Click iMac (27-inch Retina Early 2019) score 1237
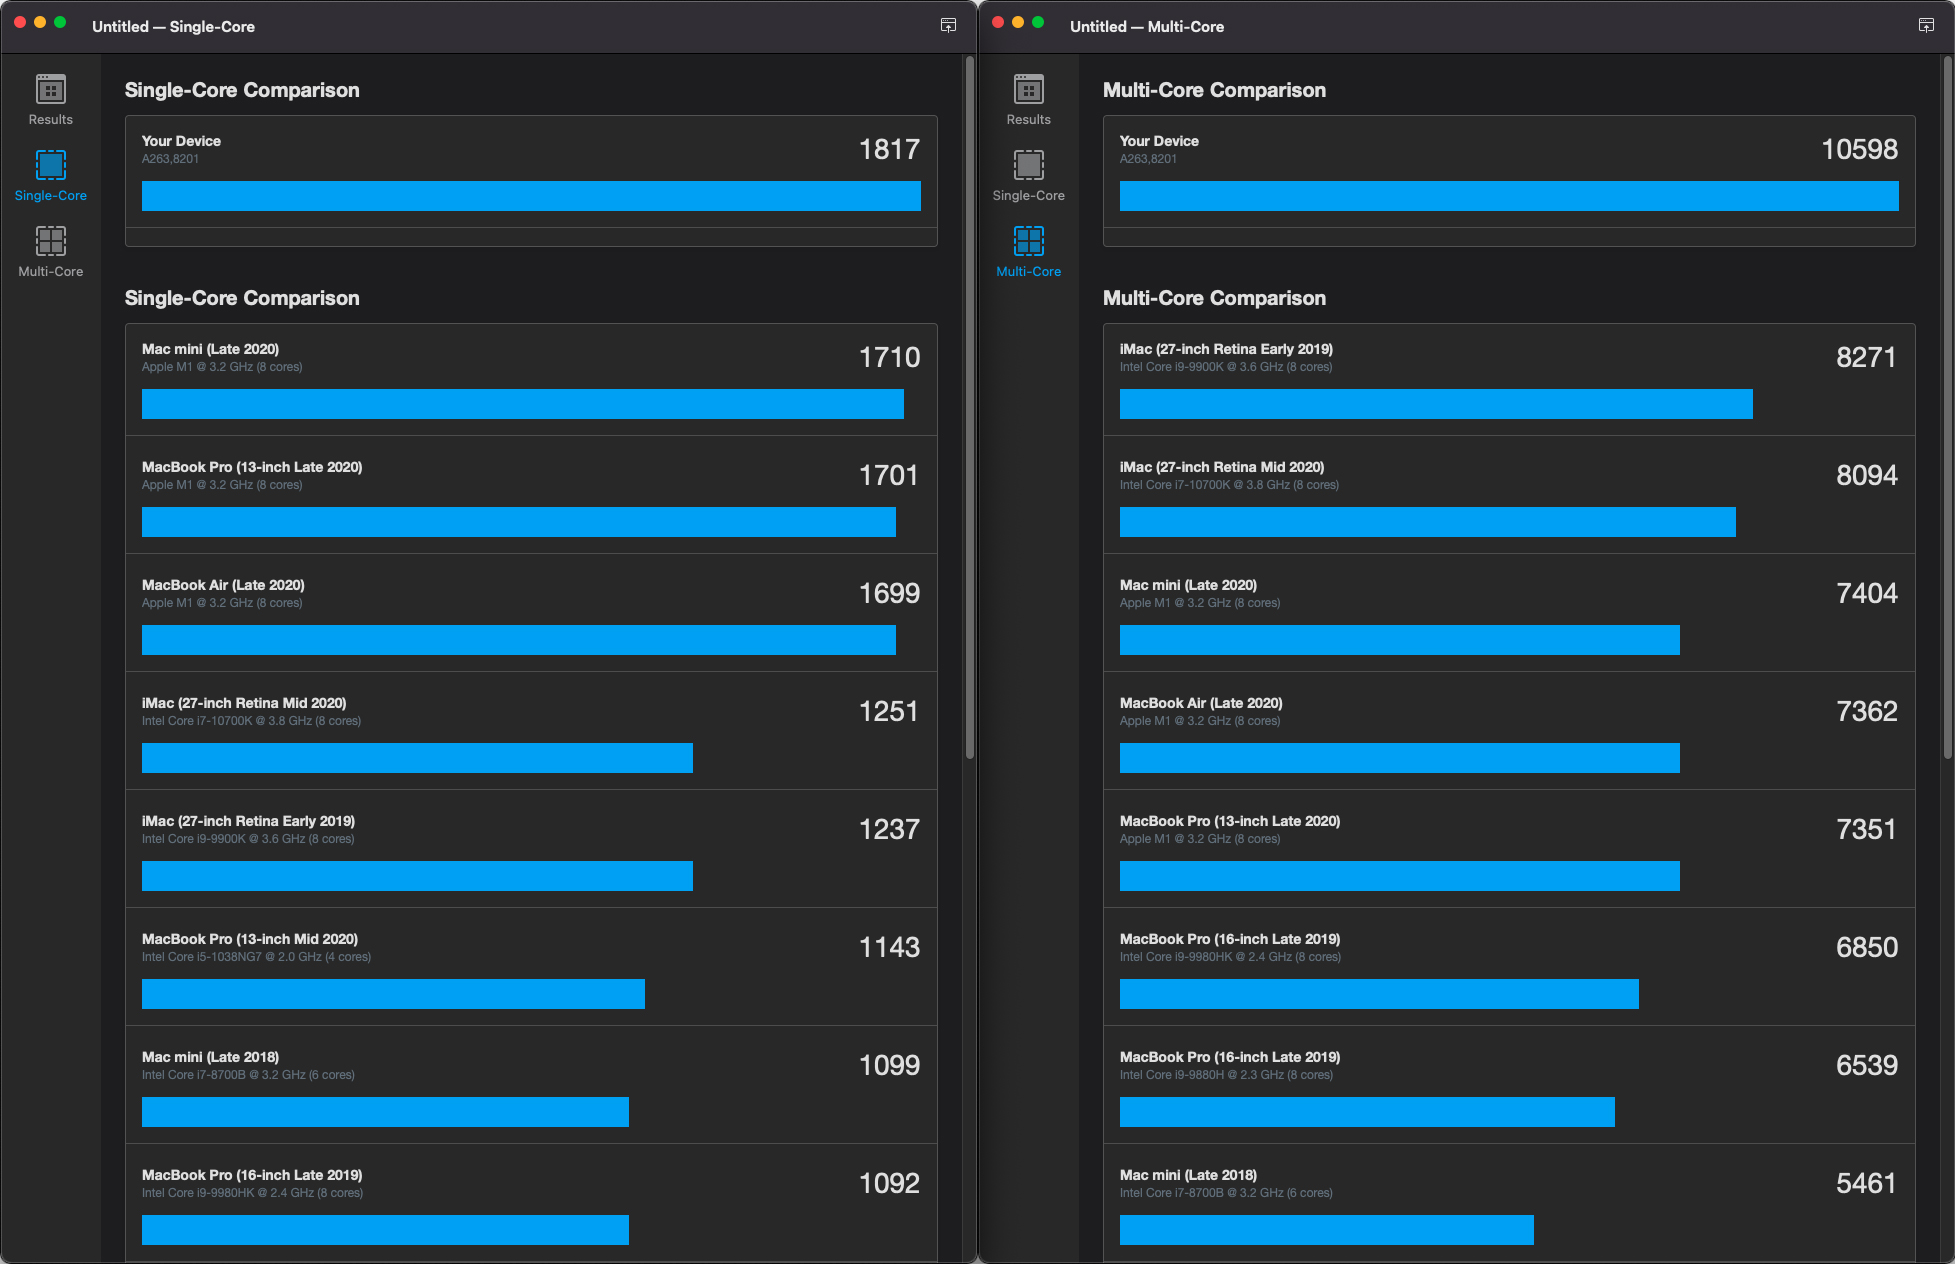1955x1264 pixels. (889, 829)
